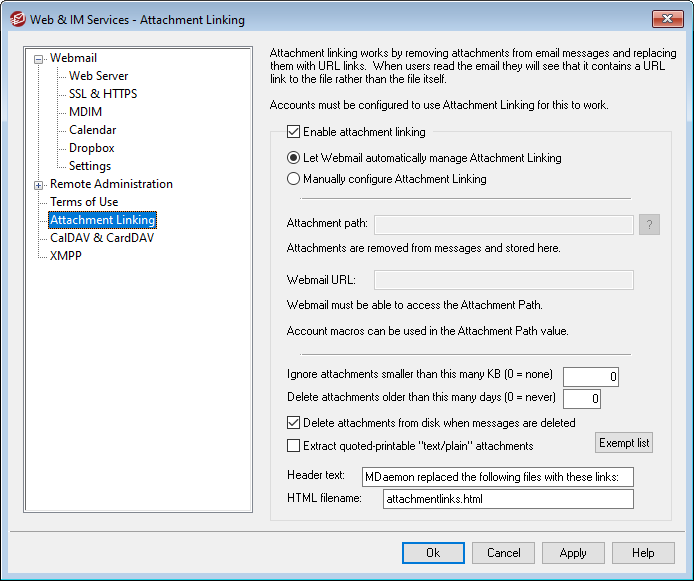Enable Extract quoted-printable text/plain attachments
694x581 pixels.
293,446
